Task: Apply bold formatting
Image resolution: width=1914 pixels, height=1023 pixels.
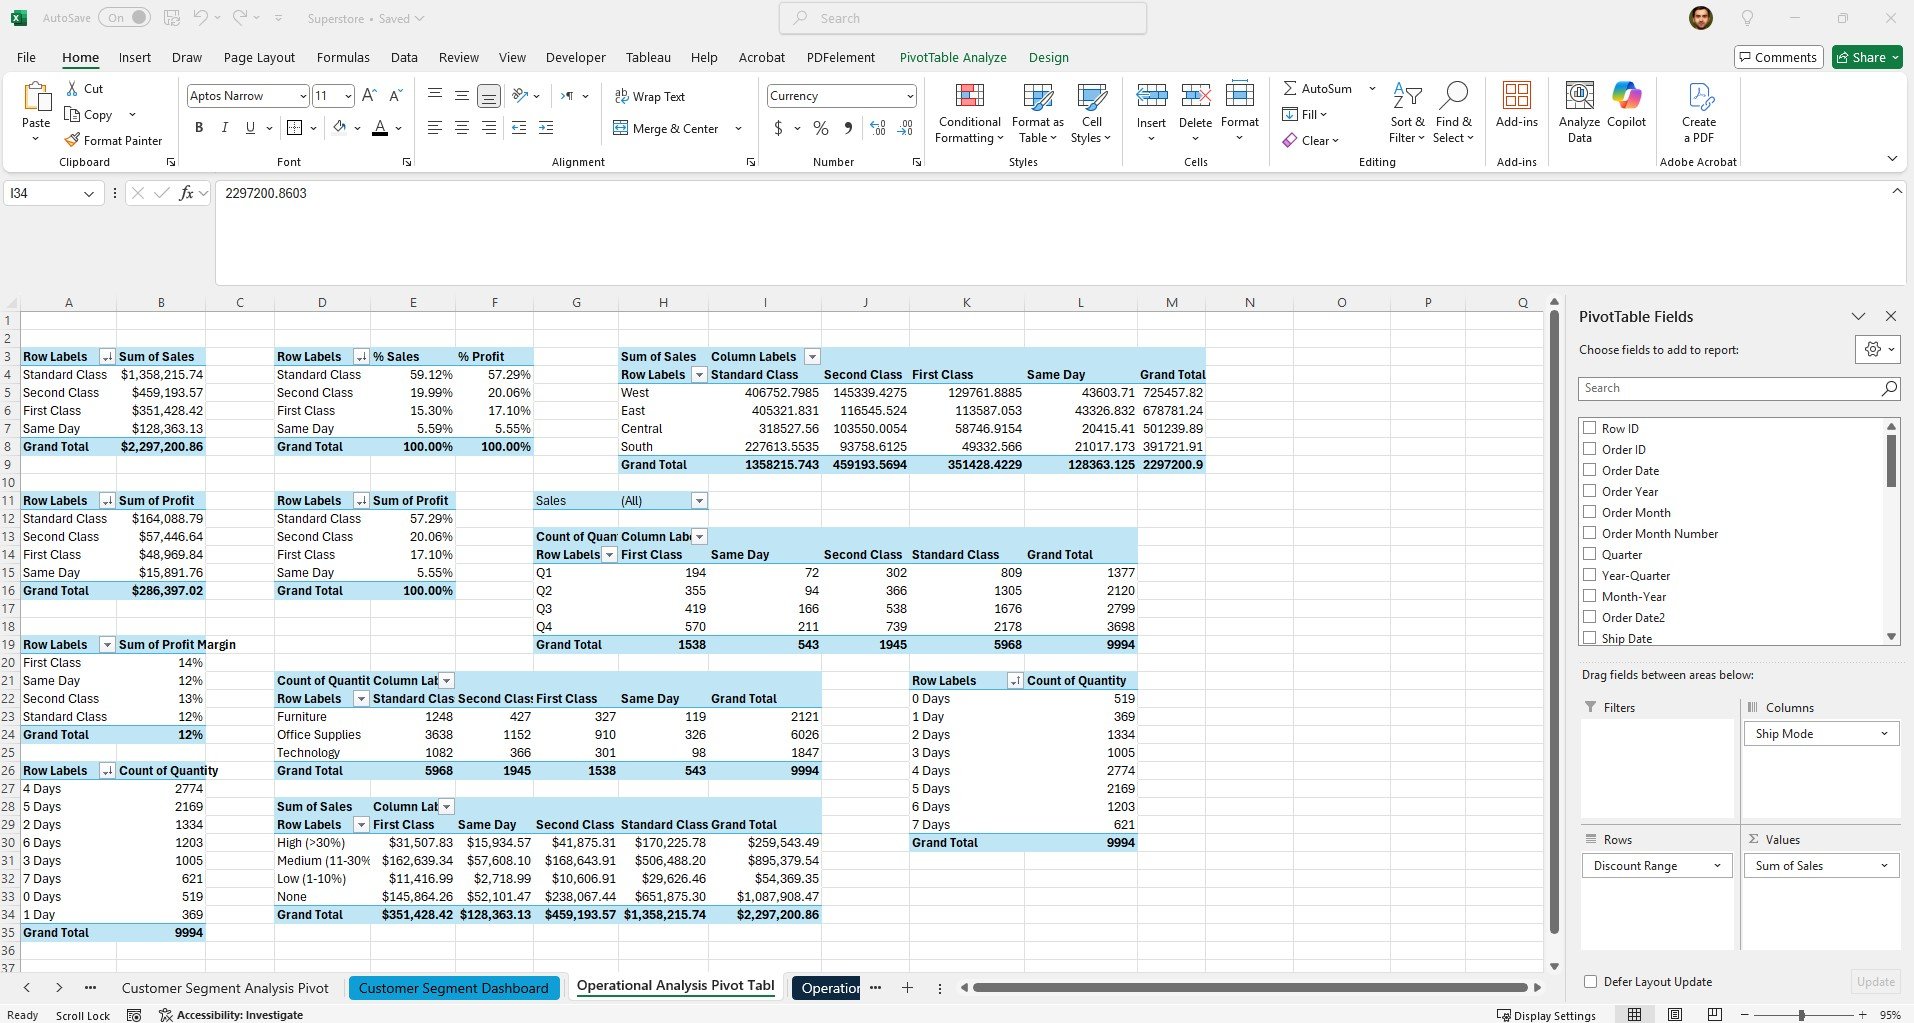Action: click(199, 128)
